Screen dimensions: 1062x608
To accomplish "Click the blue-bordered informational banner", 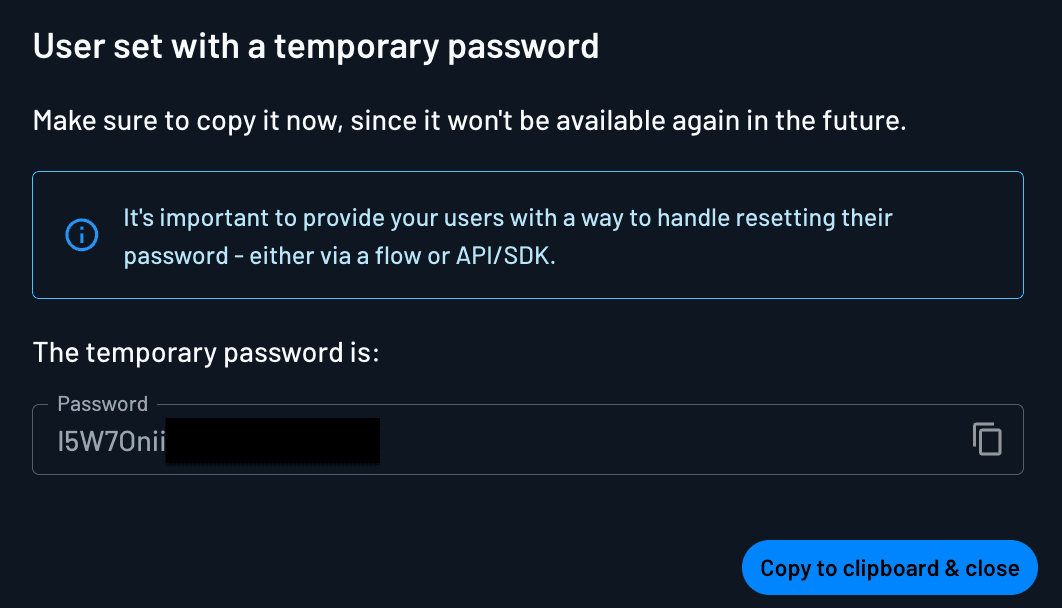I will coord(528,235).
